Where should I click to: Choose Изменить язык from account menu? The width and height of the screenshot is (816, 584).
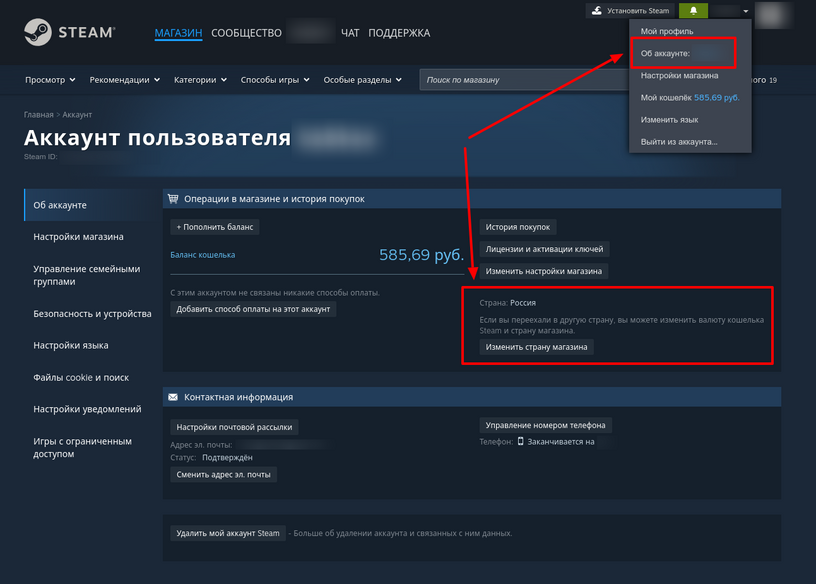(669, 120)
